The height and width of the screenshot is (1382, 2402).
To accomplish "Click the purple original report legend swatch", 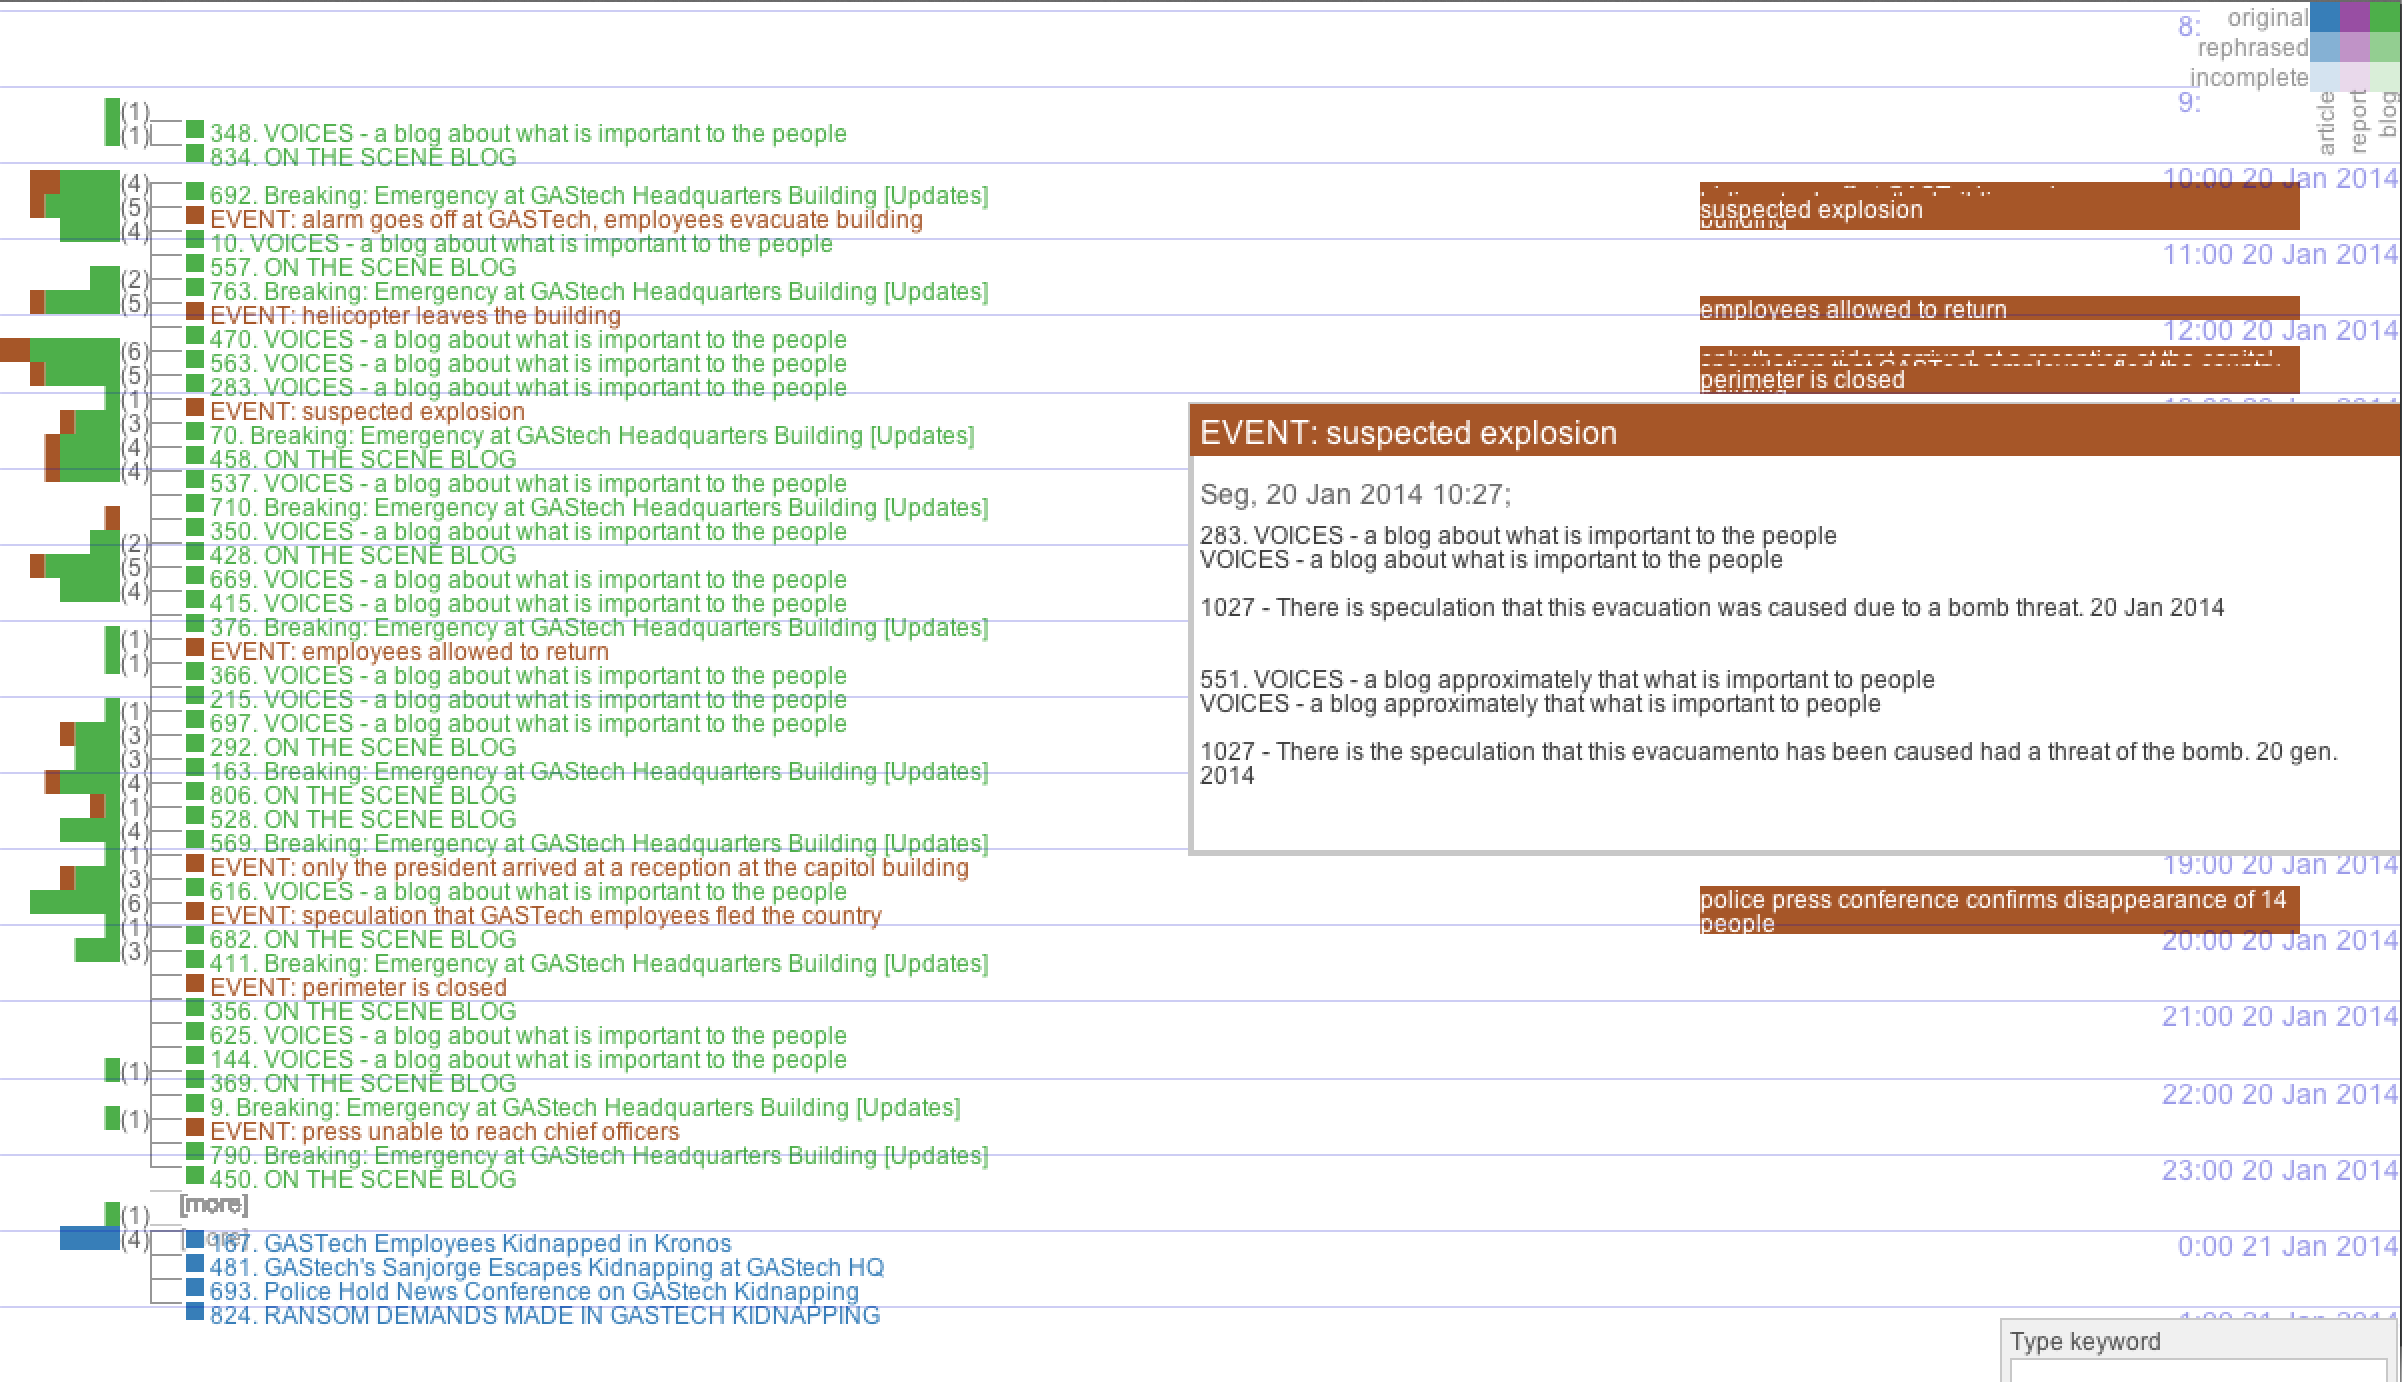I will click(x=2355, y=17).
